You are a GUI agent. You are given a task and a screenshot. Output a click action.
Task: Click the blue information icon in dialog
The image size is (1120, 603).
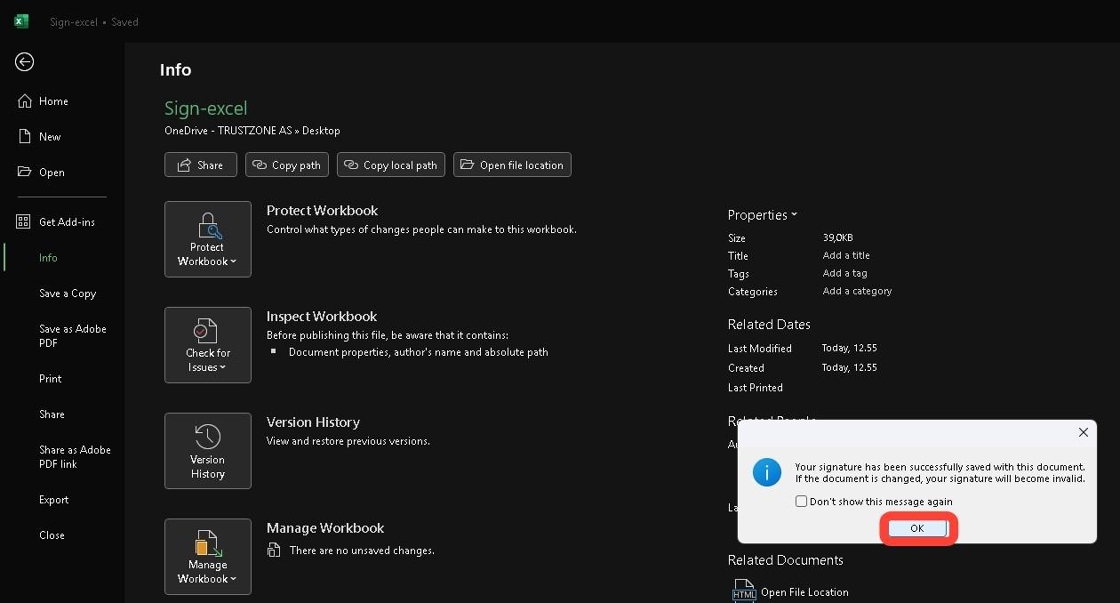767,472
